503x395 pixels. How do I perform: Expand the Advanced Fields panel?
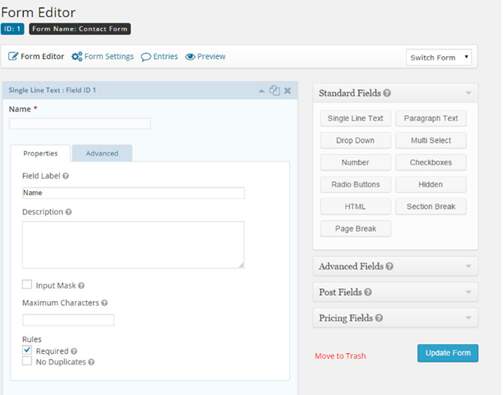point(395,266)
